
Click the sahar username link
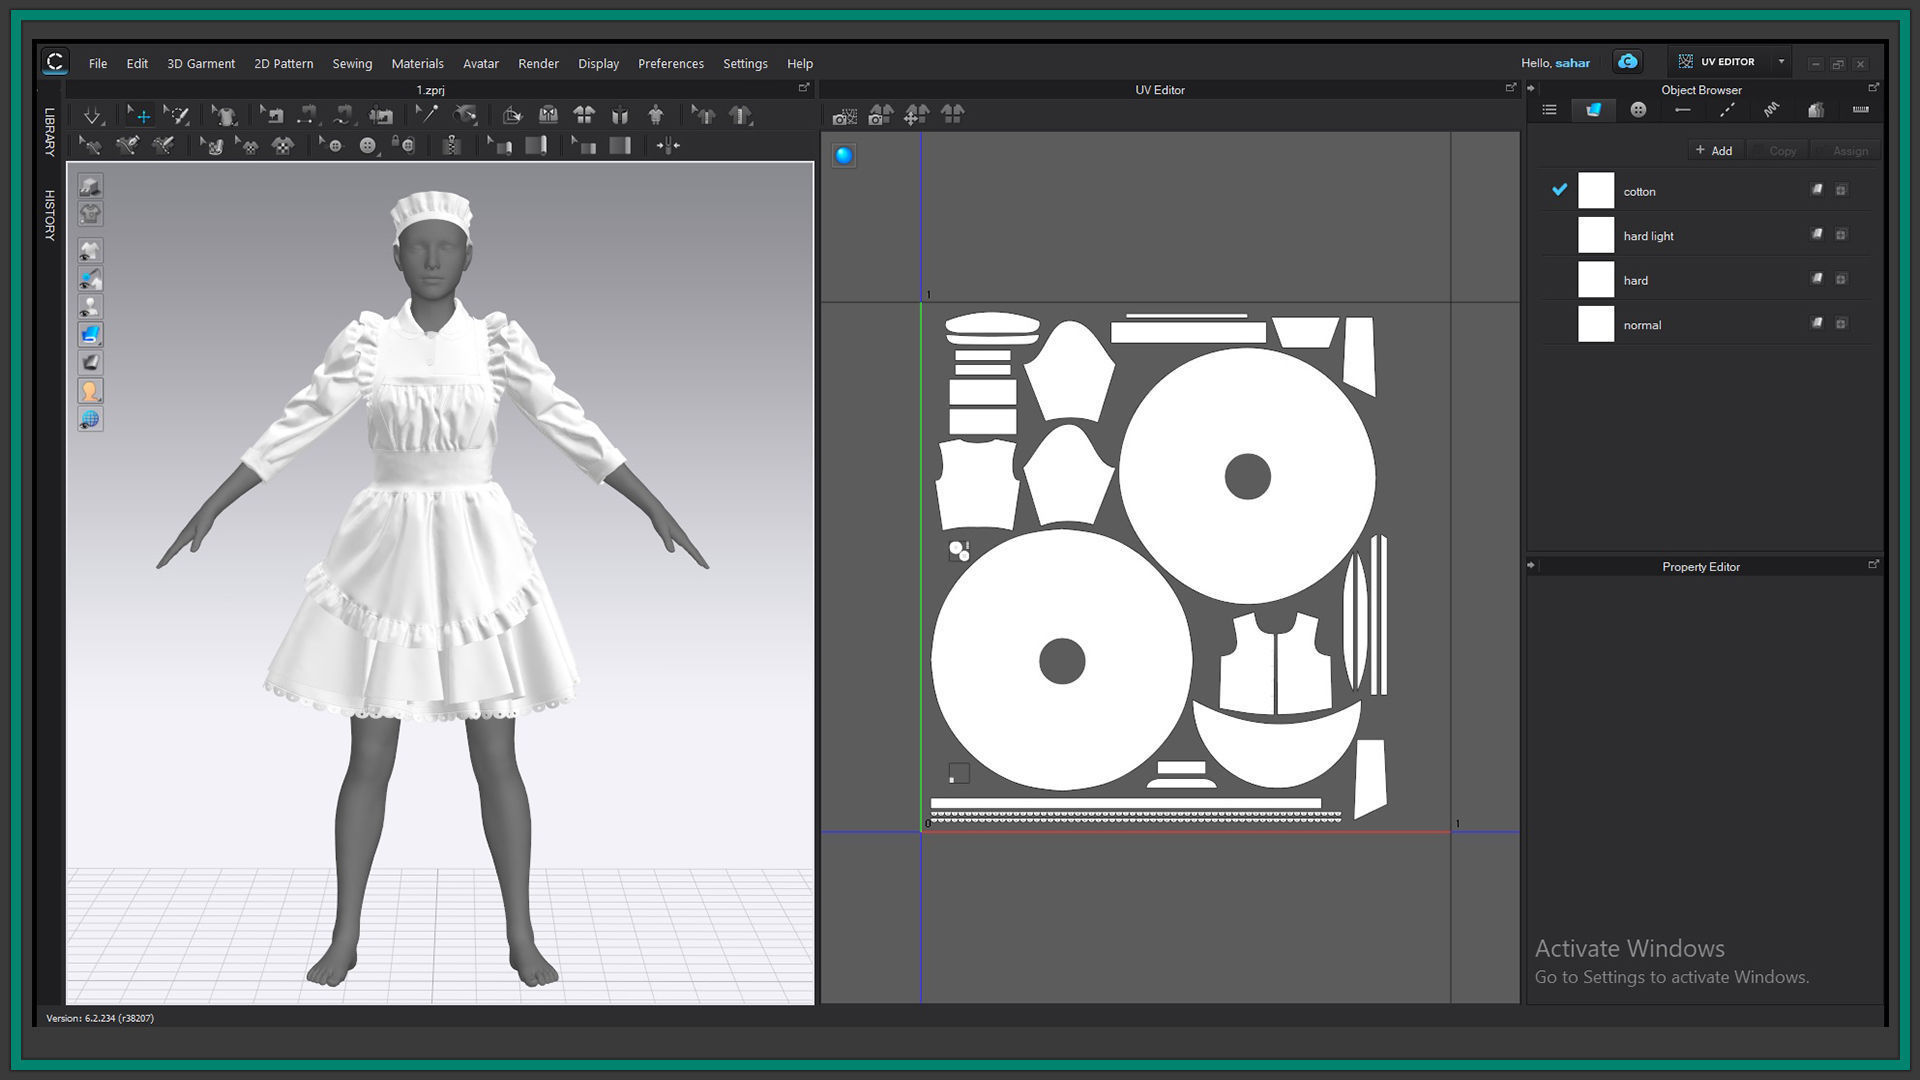point(1572,63)
